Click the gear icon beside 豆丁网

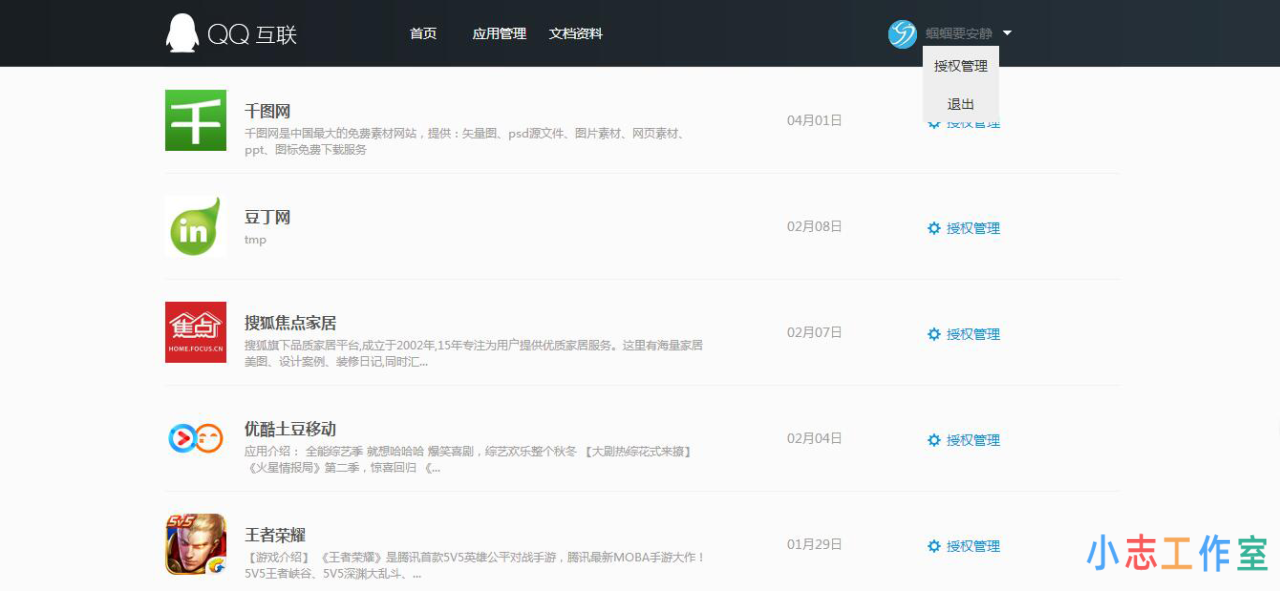(933, 228)
